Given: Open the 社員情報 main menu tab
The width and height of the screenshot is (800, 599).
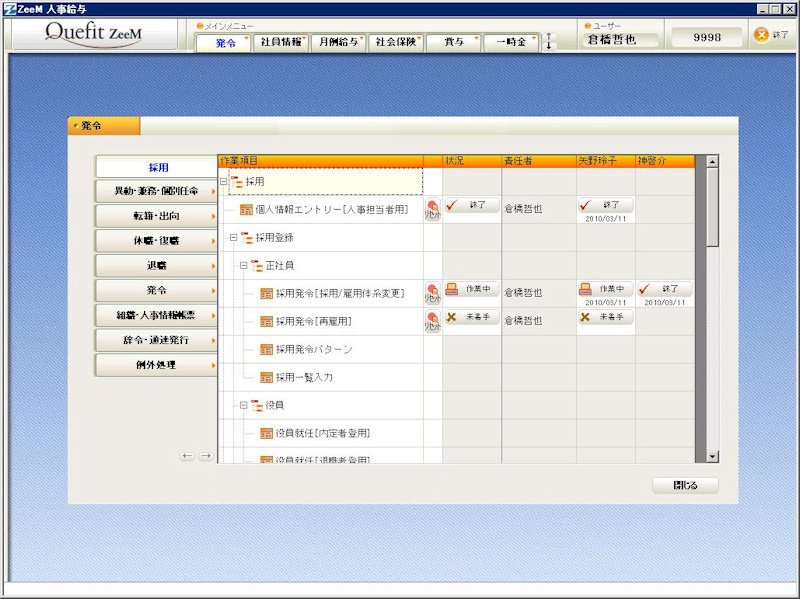Looking at the screenshot, I should pyautogui.click(x=281, y=42).
